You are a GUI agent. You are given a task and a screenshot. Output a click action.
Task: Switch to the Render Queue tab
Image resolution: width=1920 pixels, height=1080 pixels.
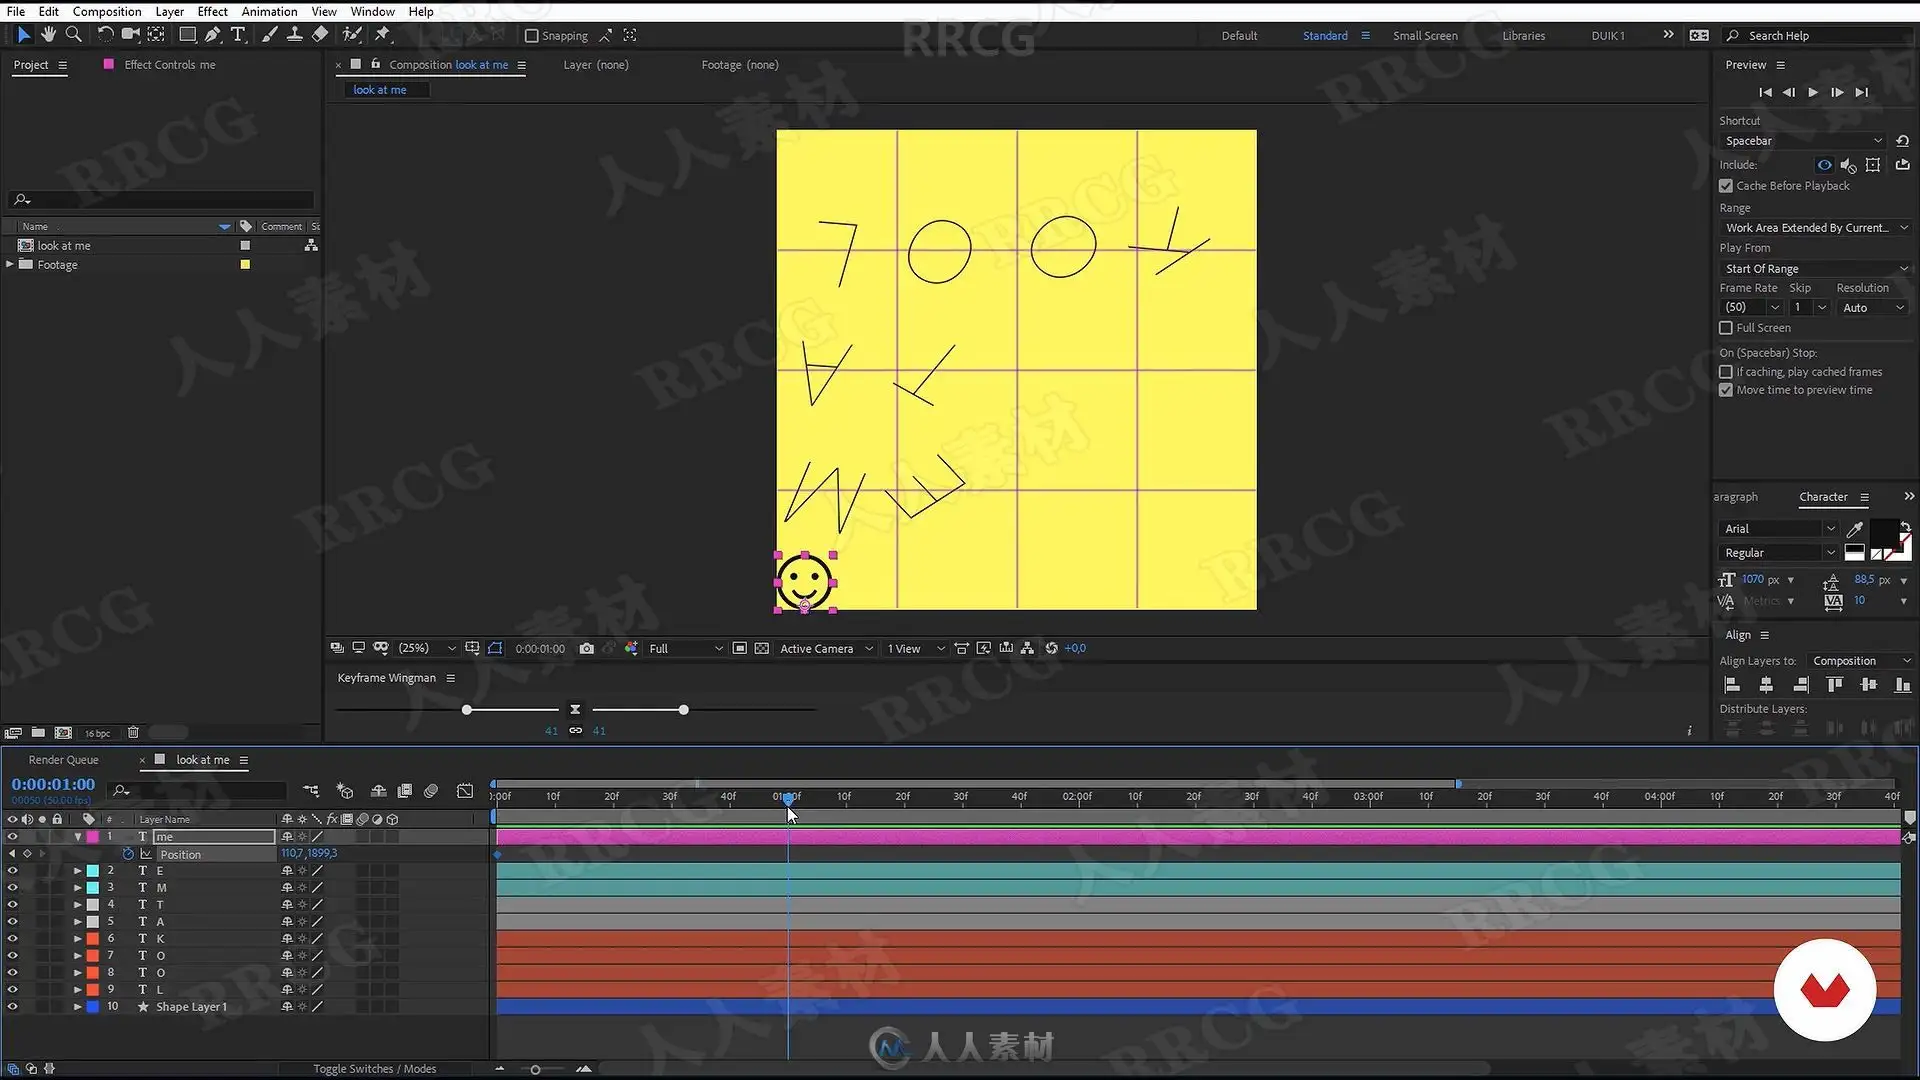point(63,760)
